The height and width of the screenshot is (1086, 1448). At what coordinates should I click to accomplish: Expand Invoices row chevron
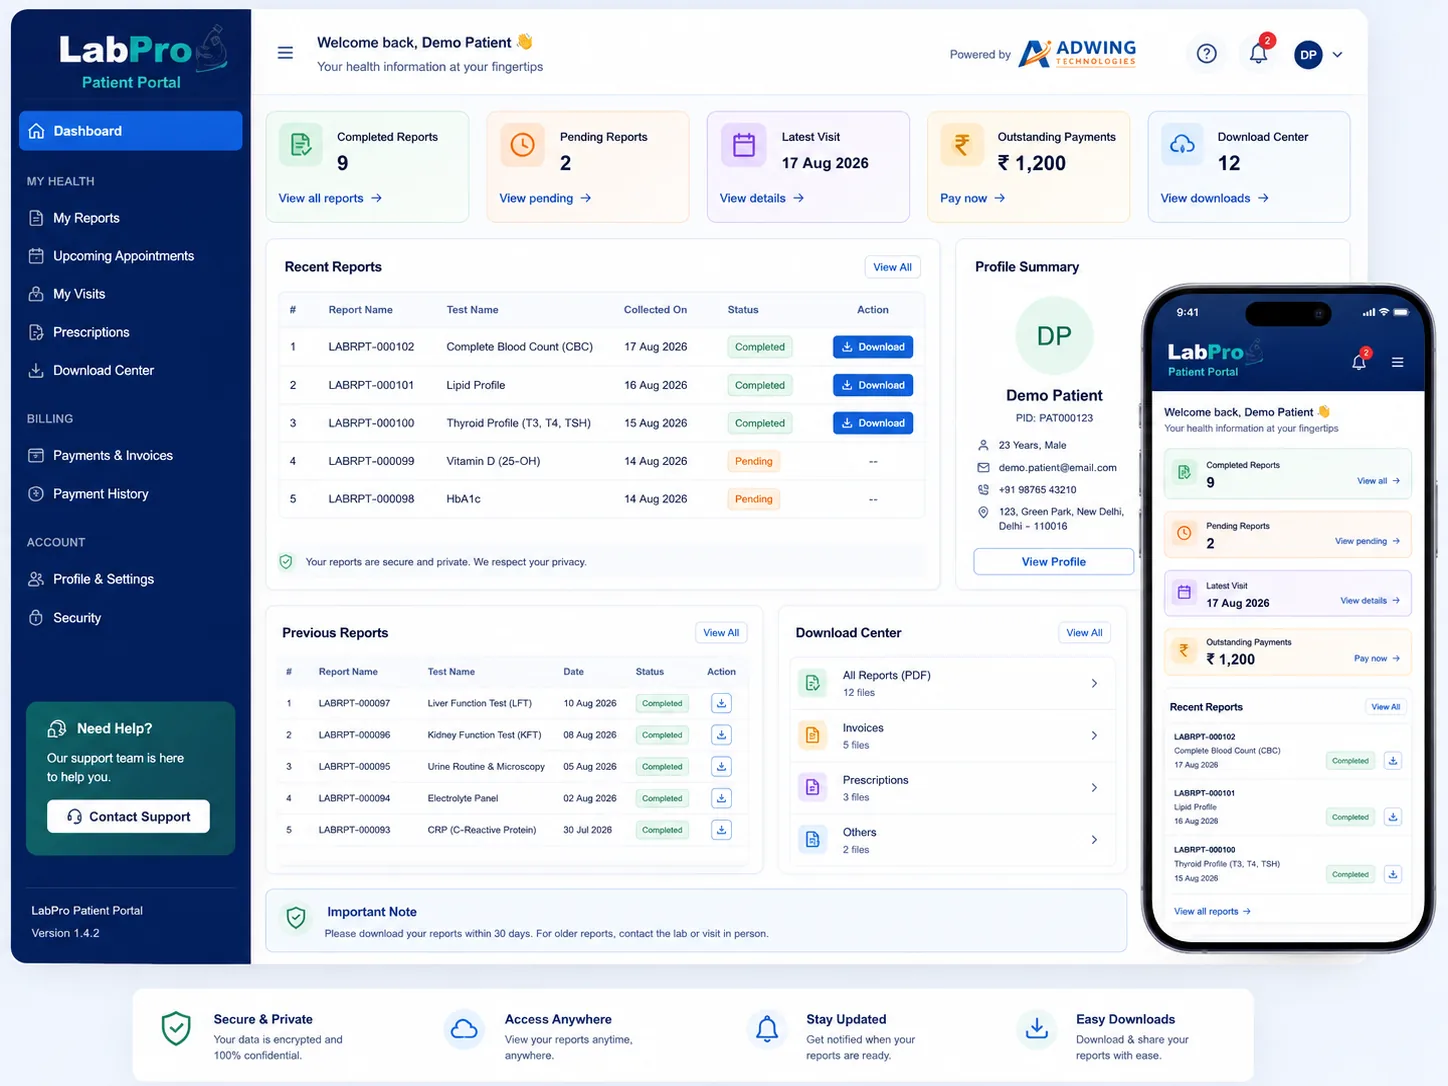[1094, 736]
